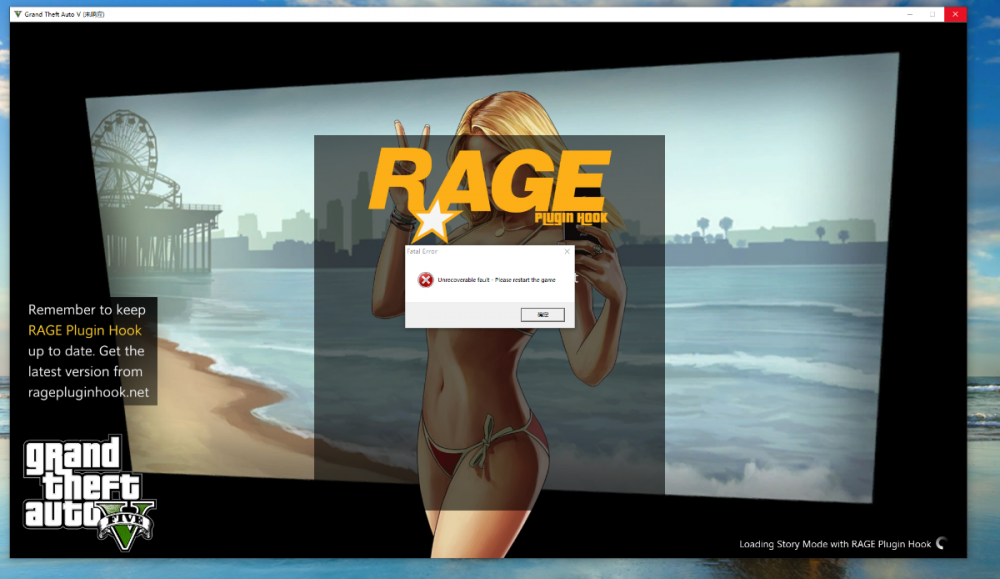1000x579 pixels.
Task: Minimize the Grand Theft Auto V window
Action: (910, 14)
